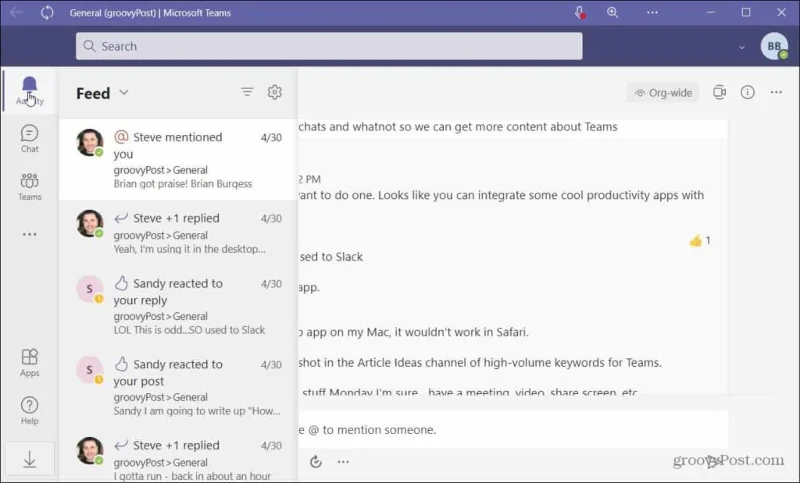The height and width of the screenshot is (483, 800).
Task: Go to Teams in the sidebar
Action: [30, 187]
